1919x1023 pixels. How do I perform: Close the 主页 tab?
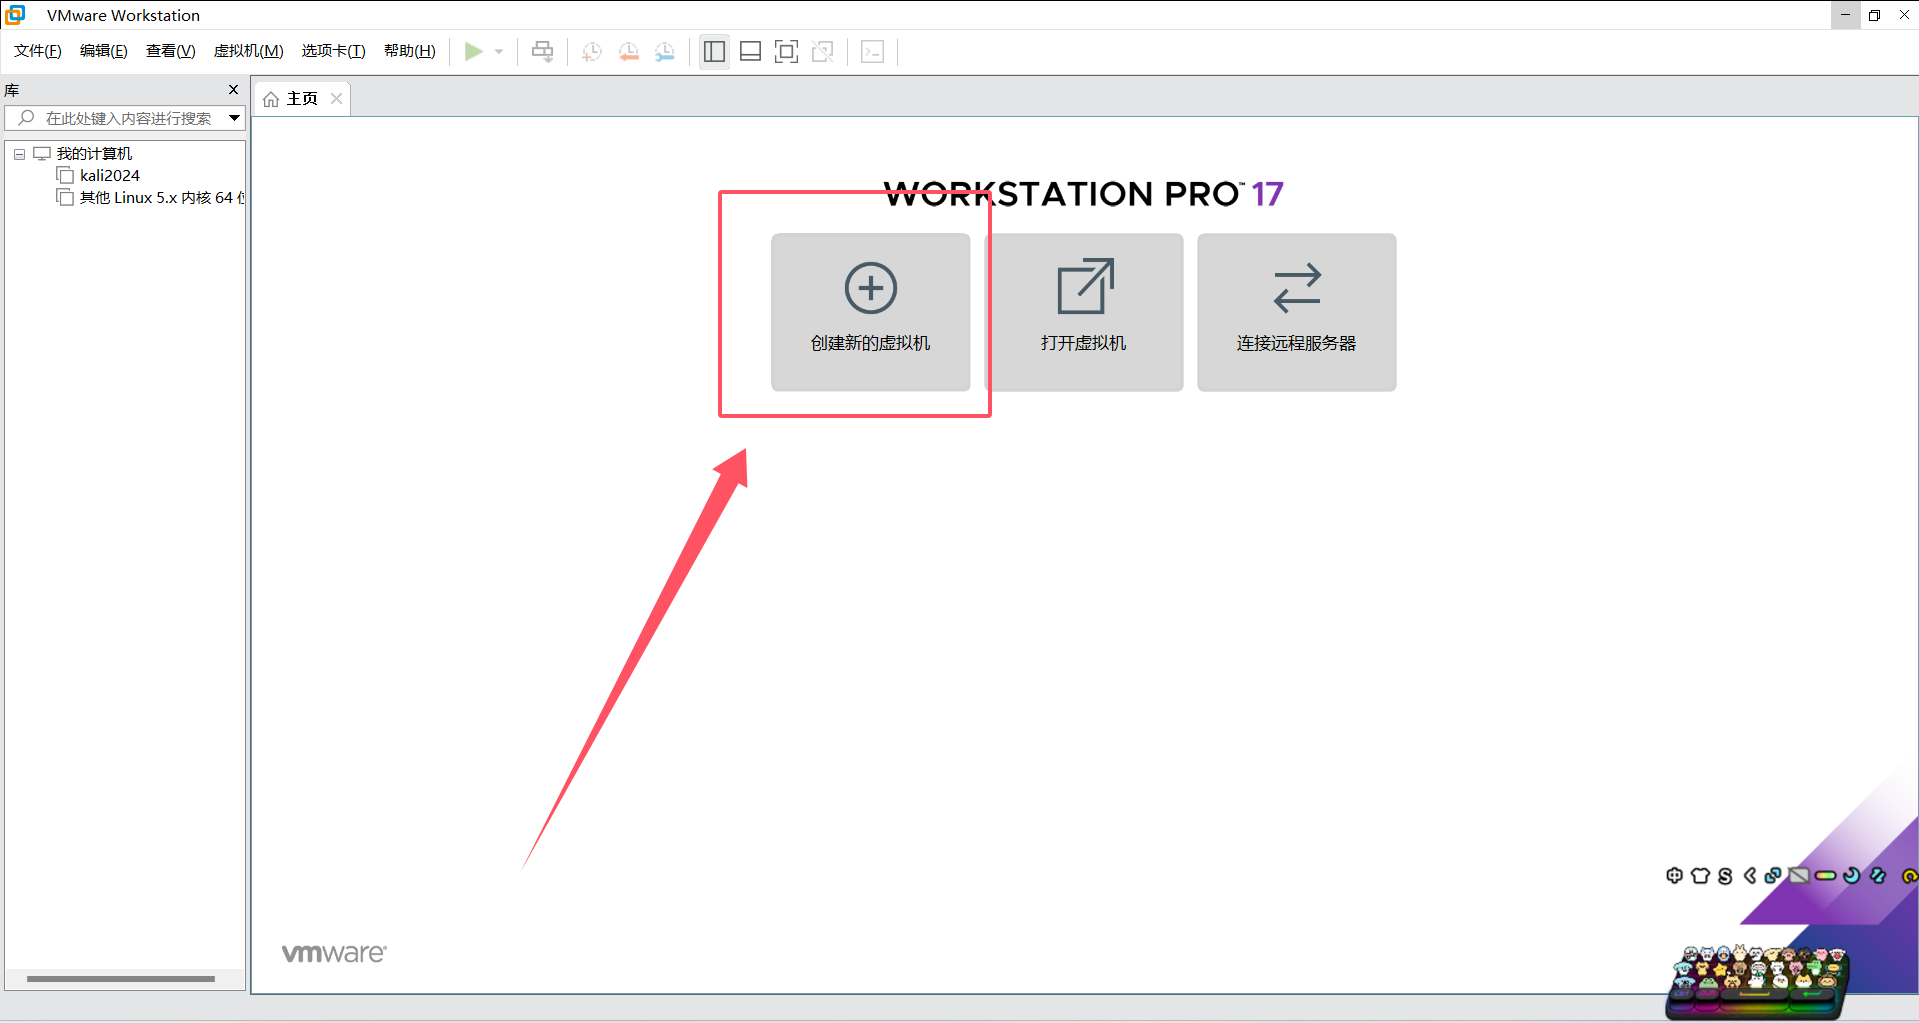[x=337, y=98]
